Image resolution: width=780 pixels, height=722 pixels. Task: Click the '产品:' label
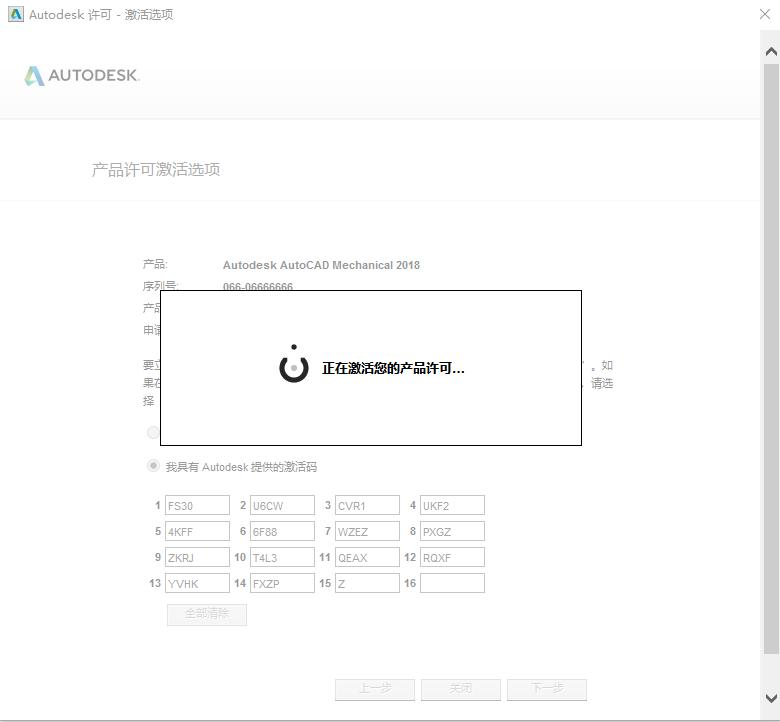155,264
